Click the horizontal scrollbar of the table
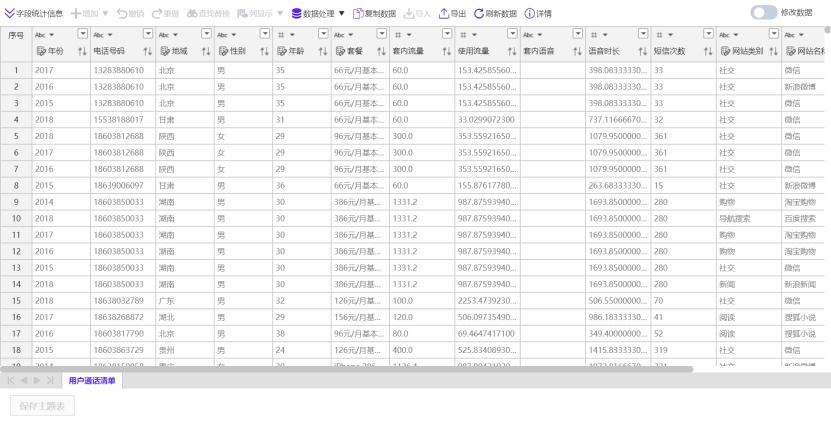The width and height of the screenshot is (831, 421). pos(346,369)
